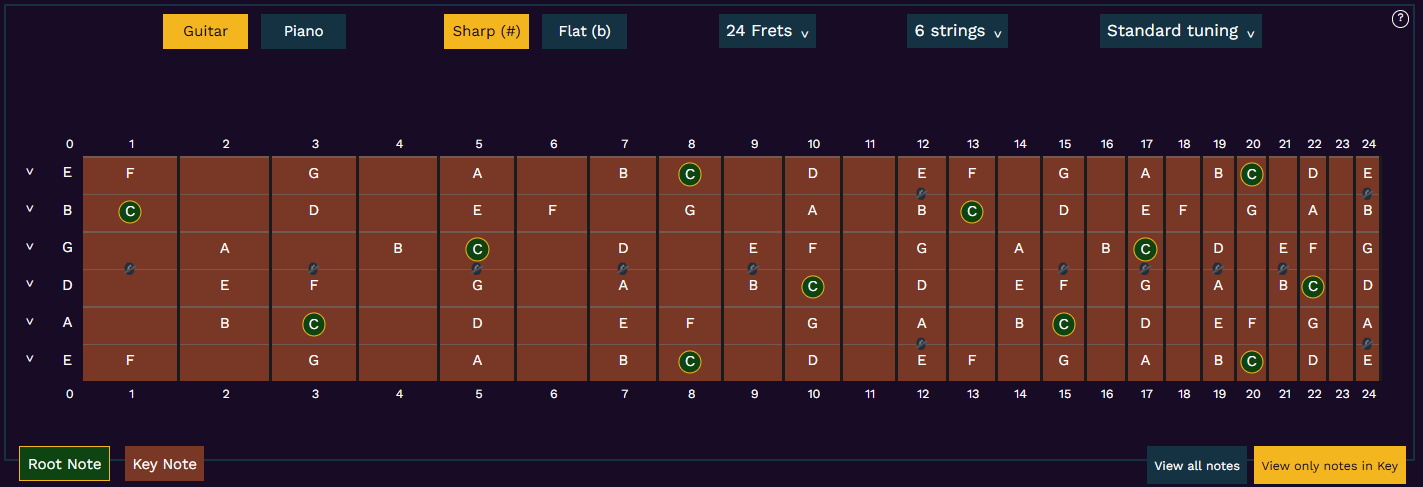Click View all notes button
Viewport: 1423px width, 487px height.
pos(1197,465)
